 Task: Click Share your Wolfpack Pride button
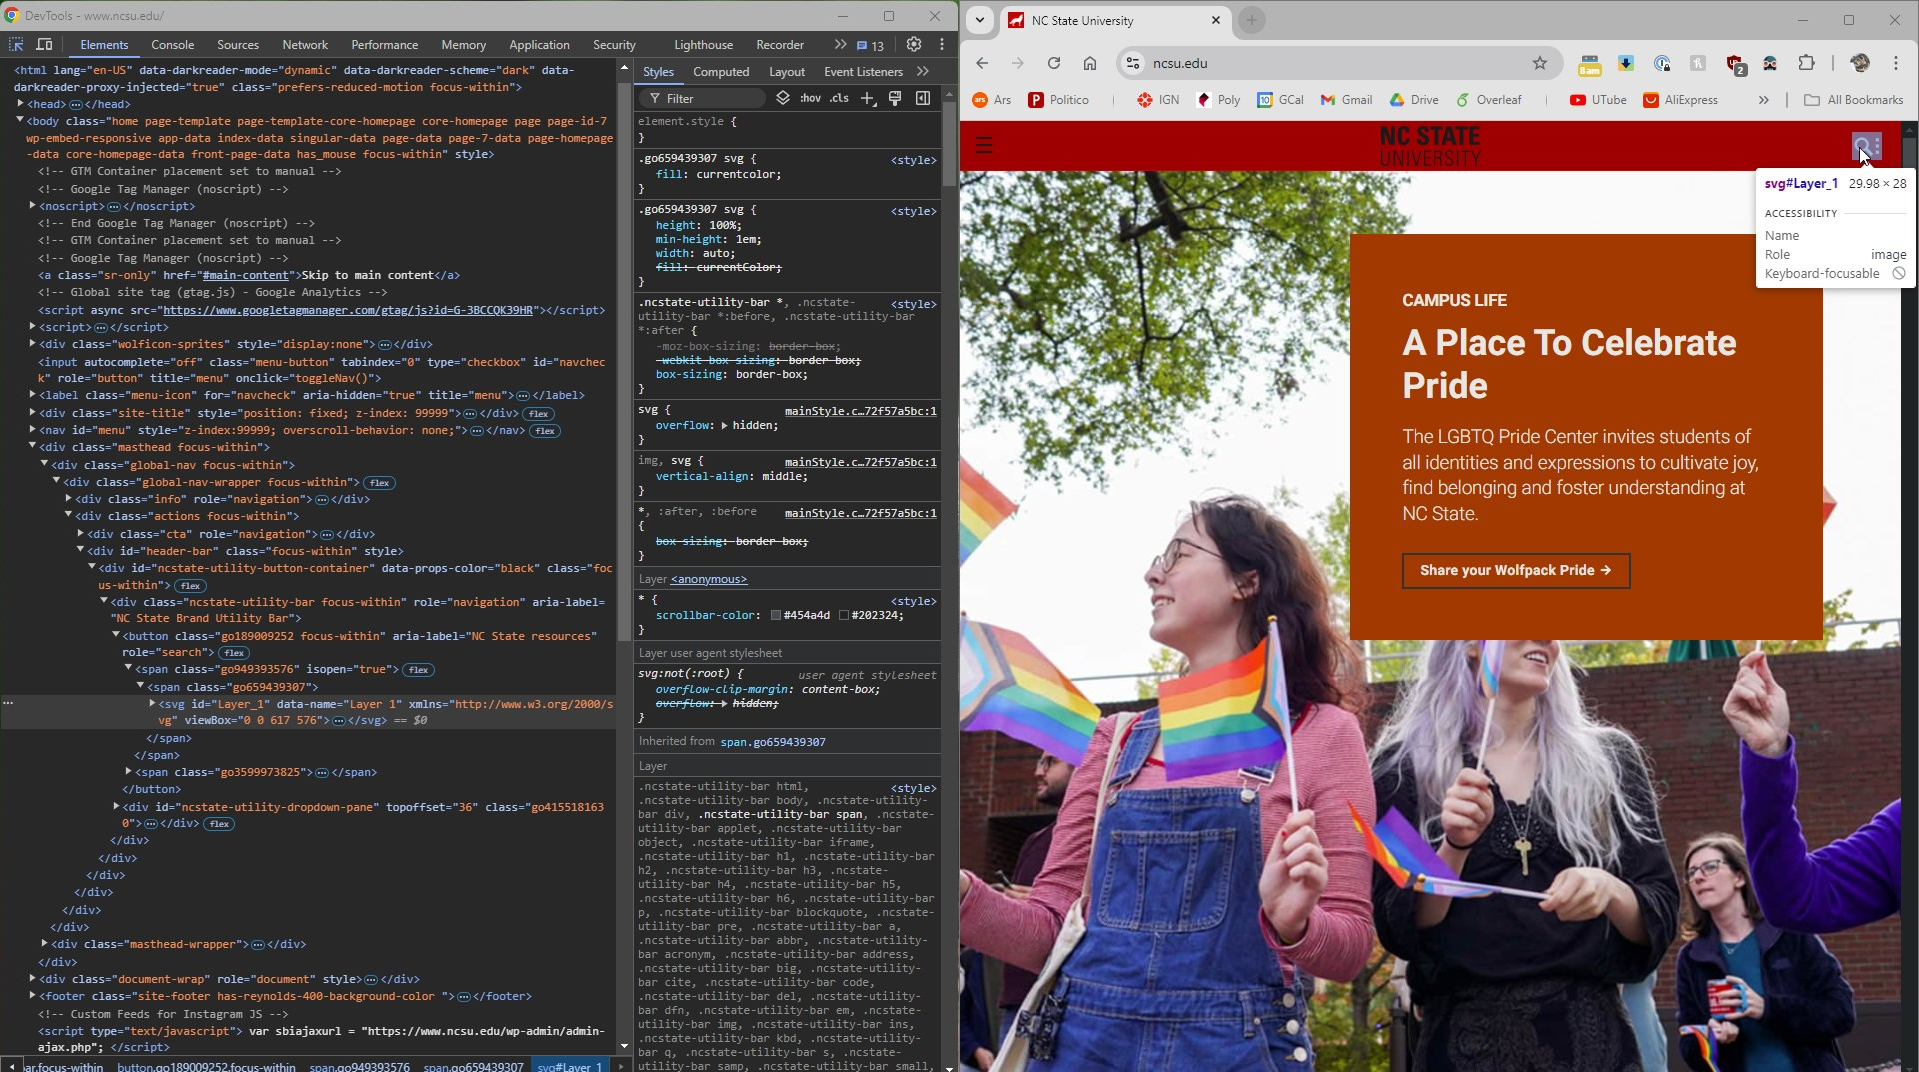(x=1516, y=571)
